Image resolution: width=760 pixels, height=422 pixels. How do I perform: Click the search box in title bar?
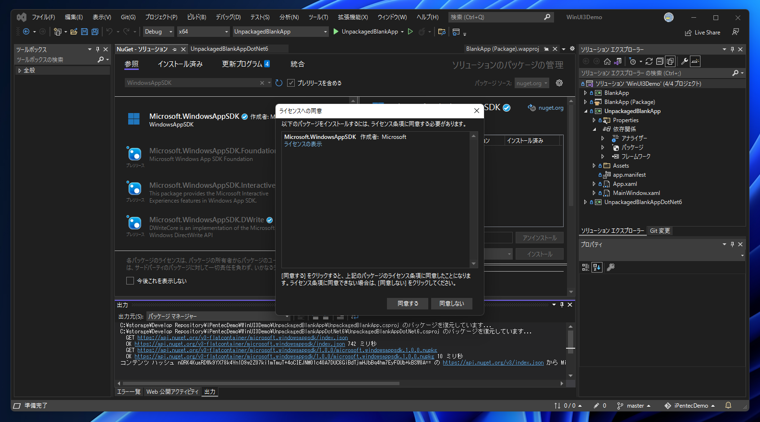click(x=500, y=17)
